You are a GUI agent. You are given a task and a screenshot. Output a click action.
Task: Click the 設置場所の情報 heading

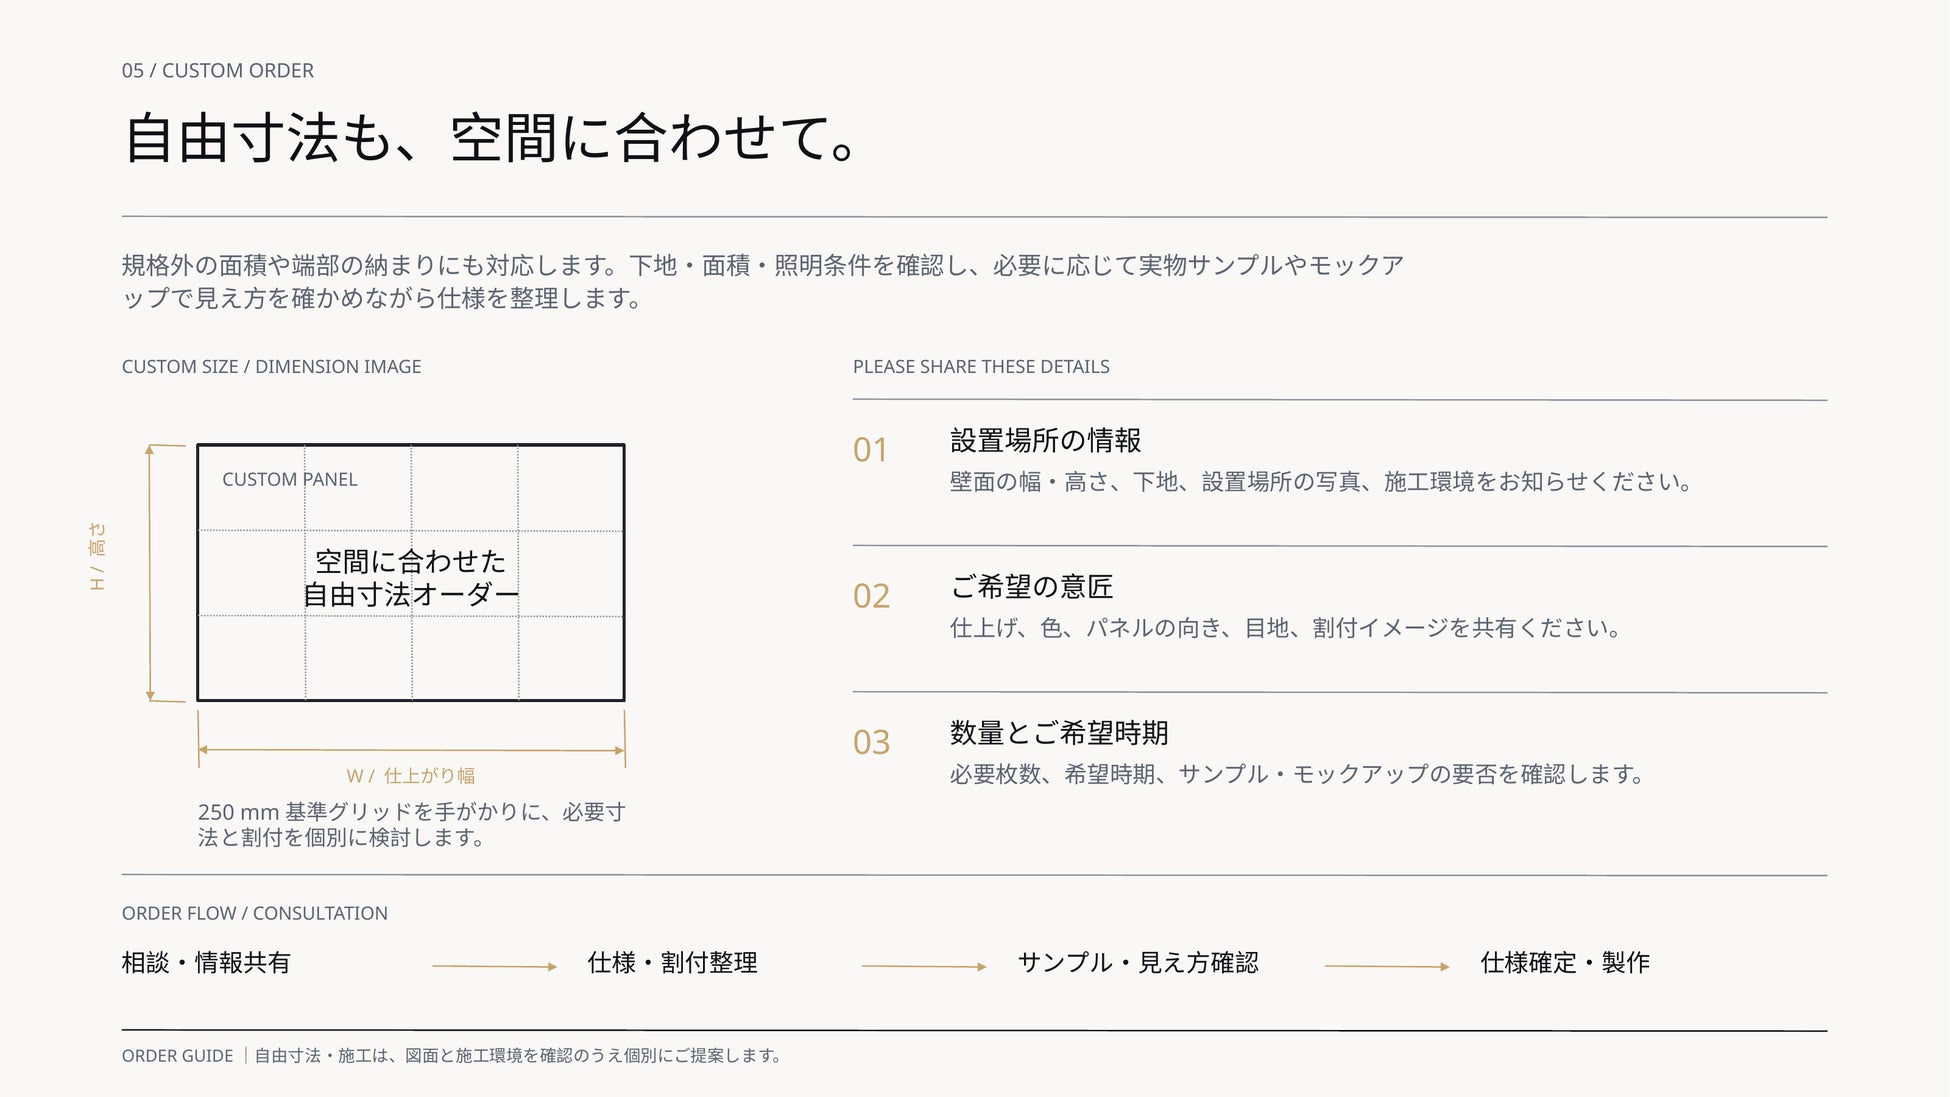(x=1045, y=440)
